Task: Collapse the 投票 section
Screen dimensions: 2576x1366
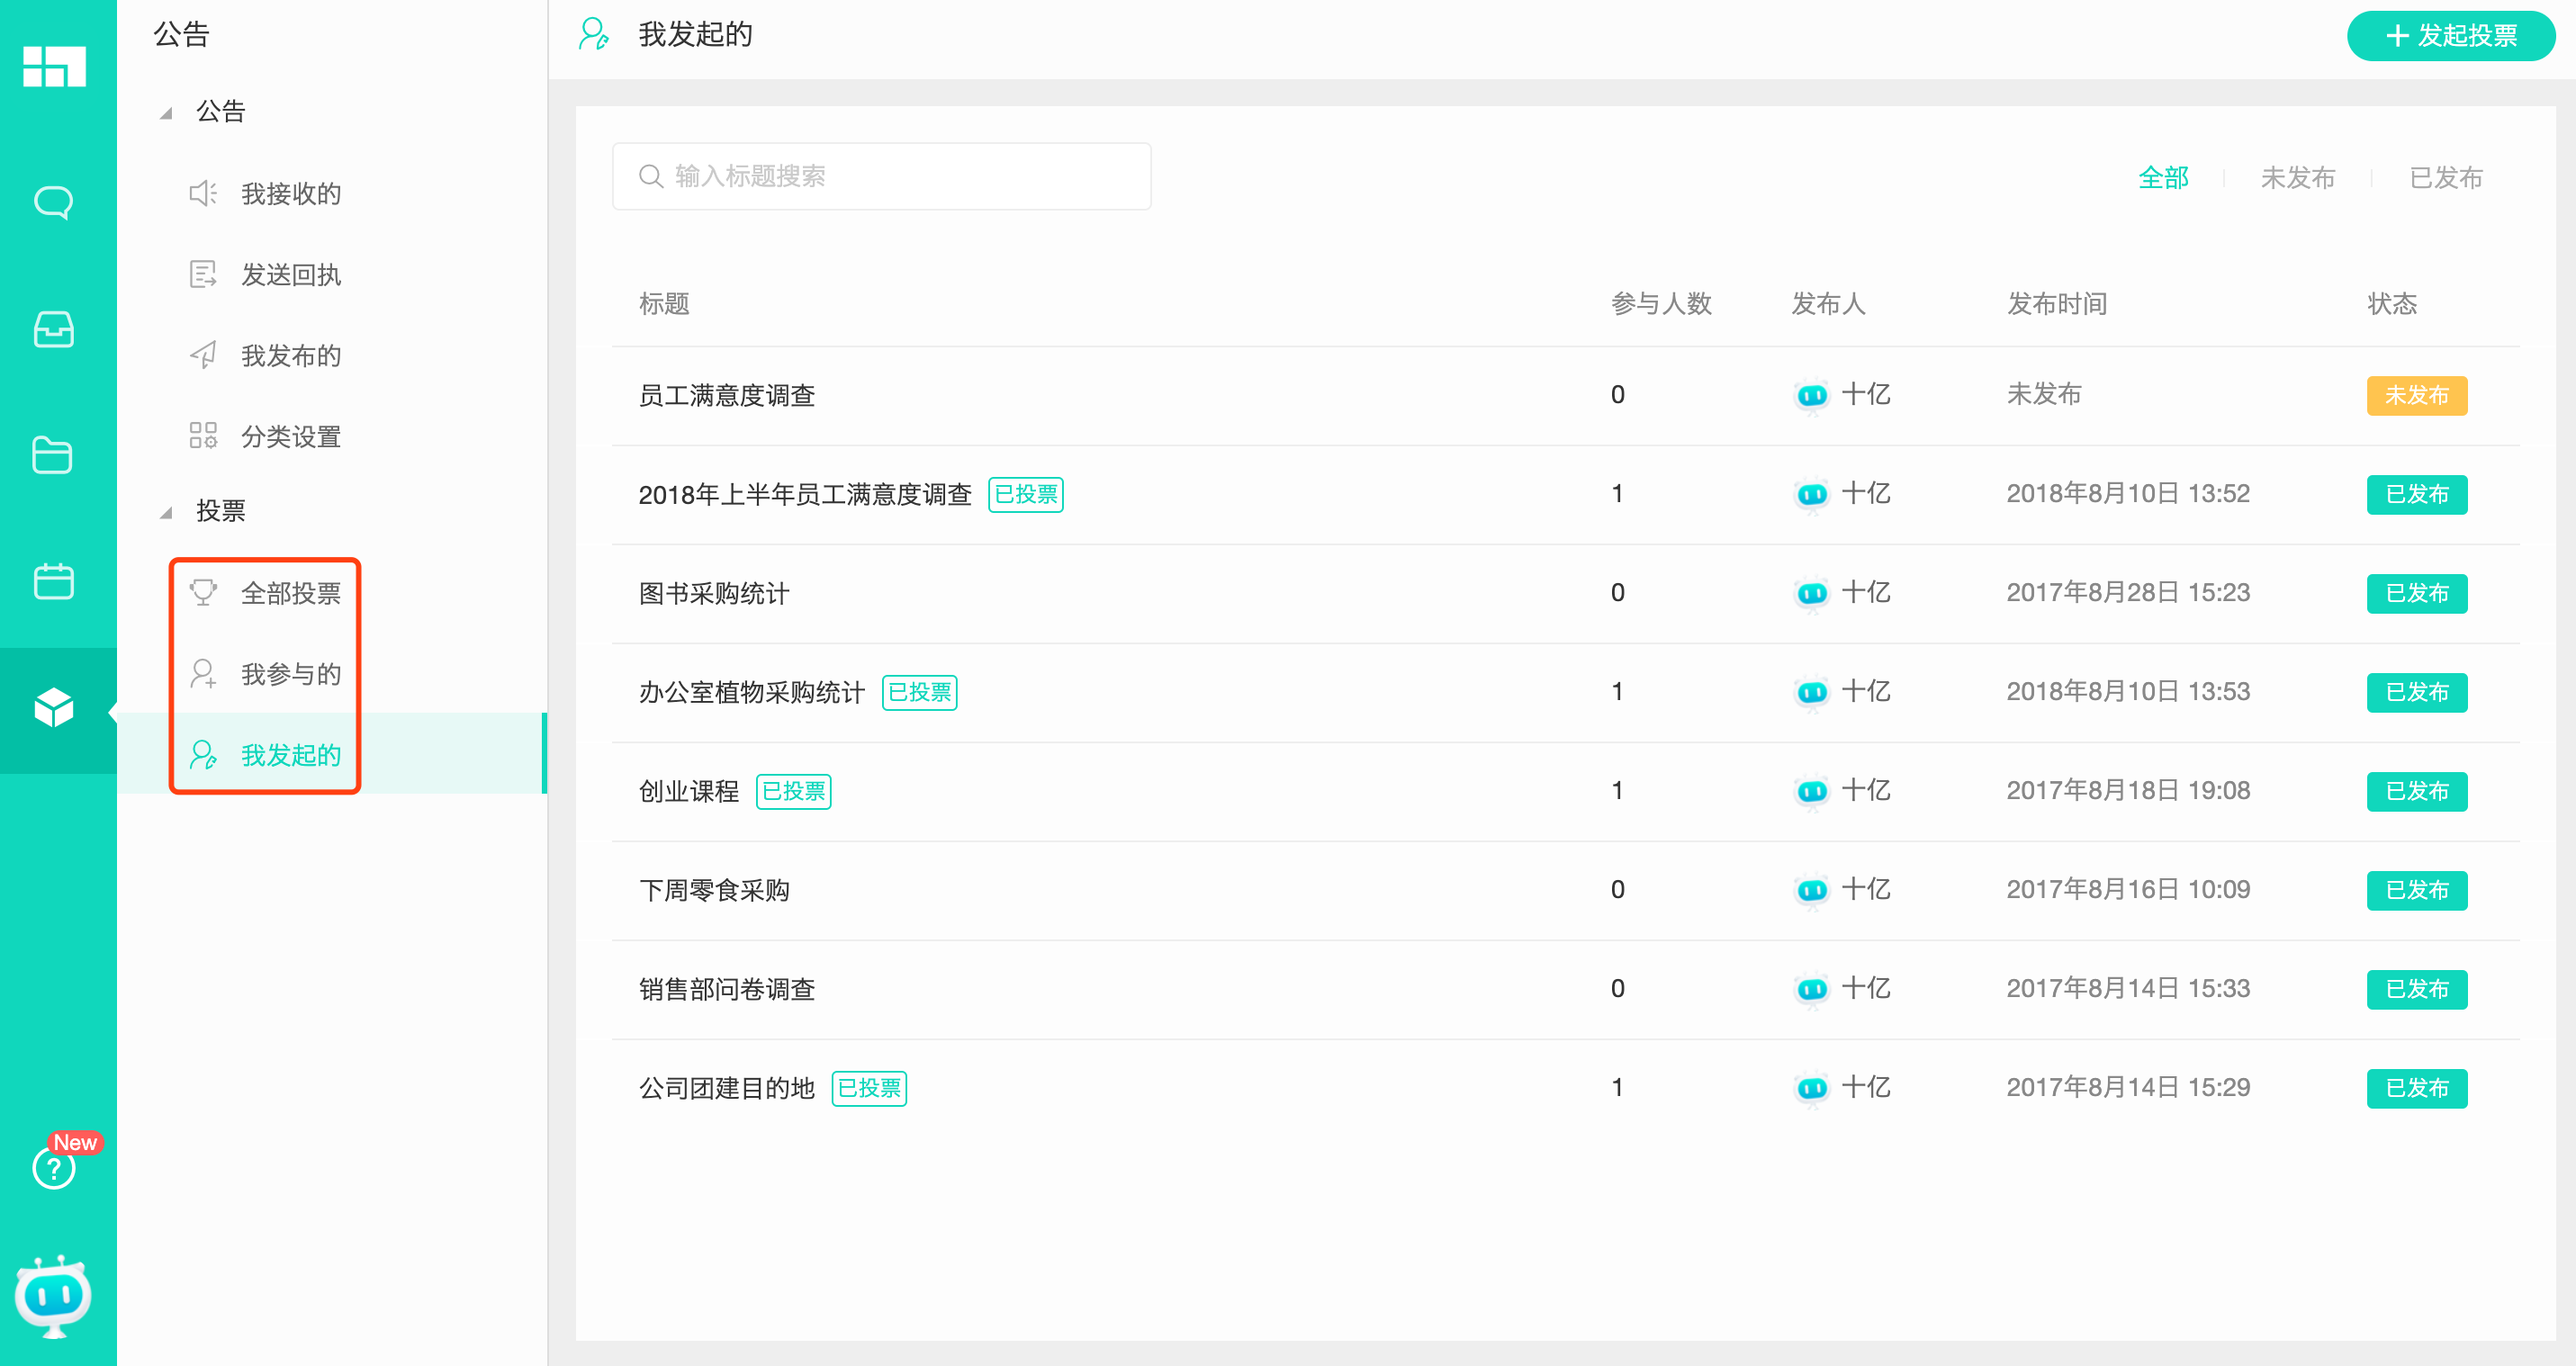Action: point(166,512)
